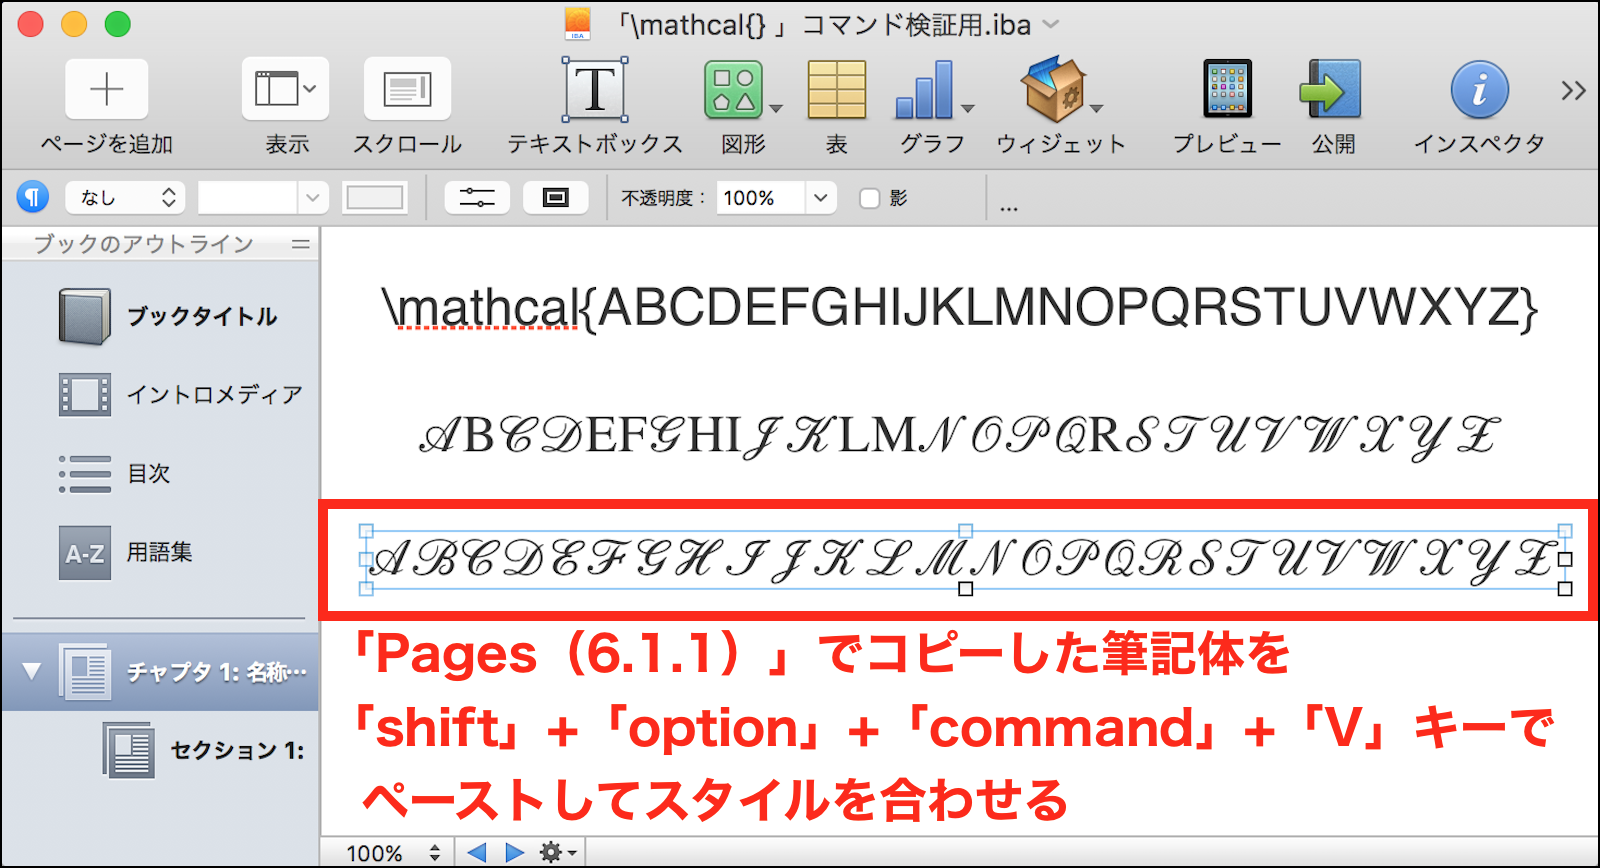Open the opacity 100% dropdown
This screenshot has height=868, width=1600.
820,198
